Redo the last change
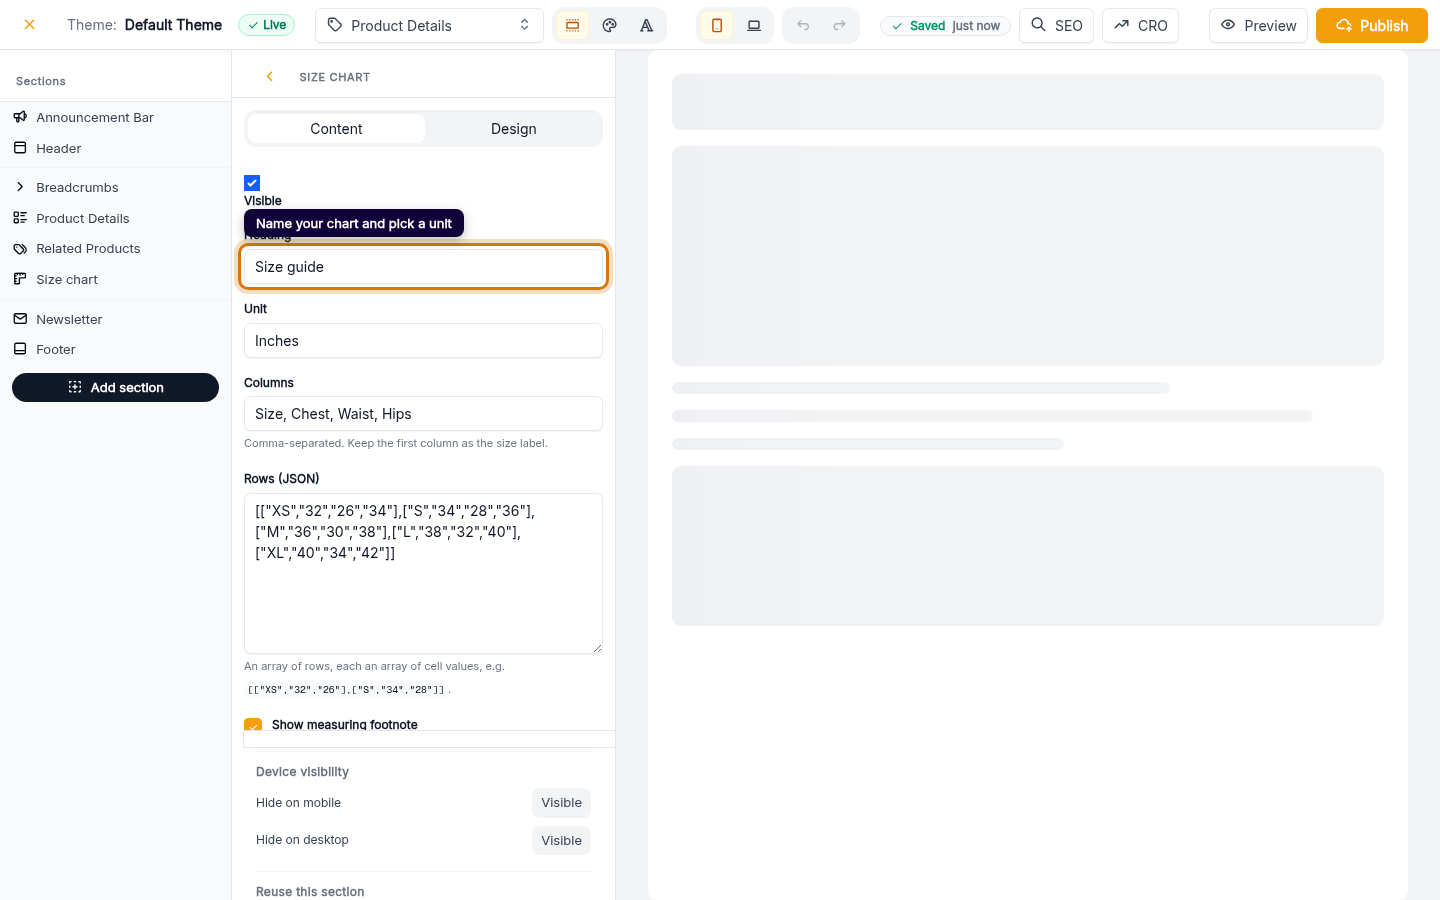 point(839,25)
